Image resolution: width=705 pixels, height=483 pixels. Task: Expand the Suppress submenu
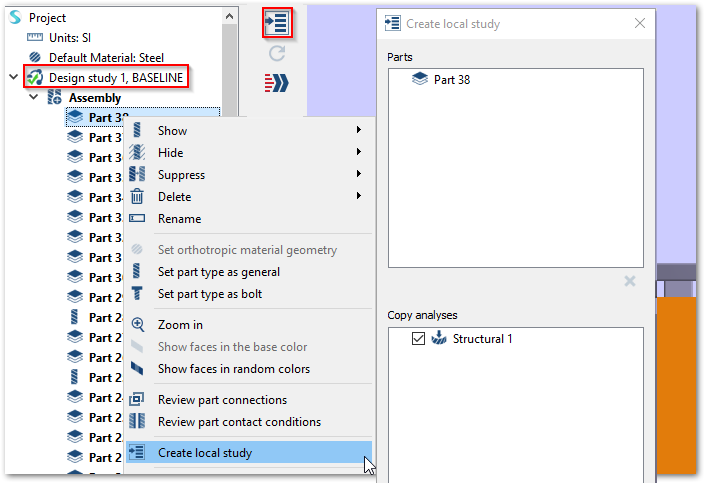(x=358, y=175)
